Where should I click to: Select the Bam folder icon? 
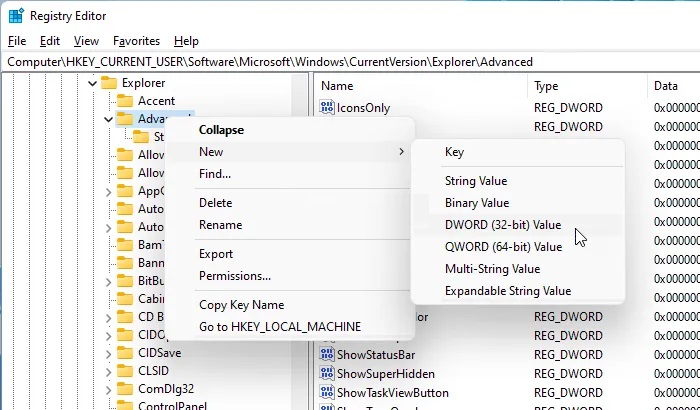click(125, 245)
